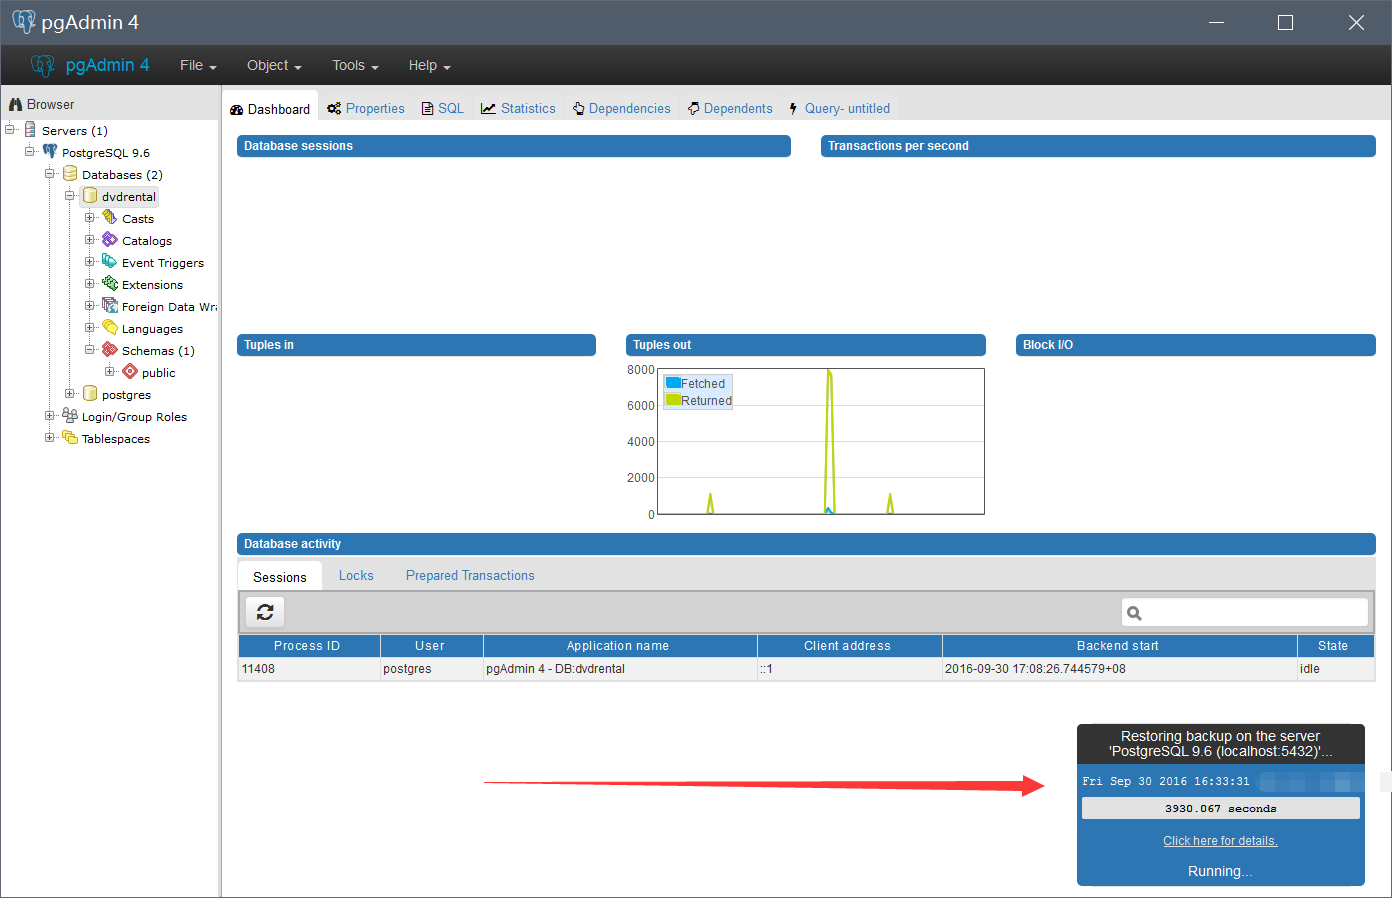Expand the public schema node
This screenshot has height=898, width=1392.
[x=110, y=372]
